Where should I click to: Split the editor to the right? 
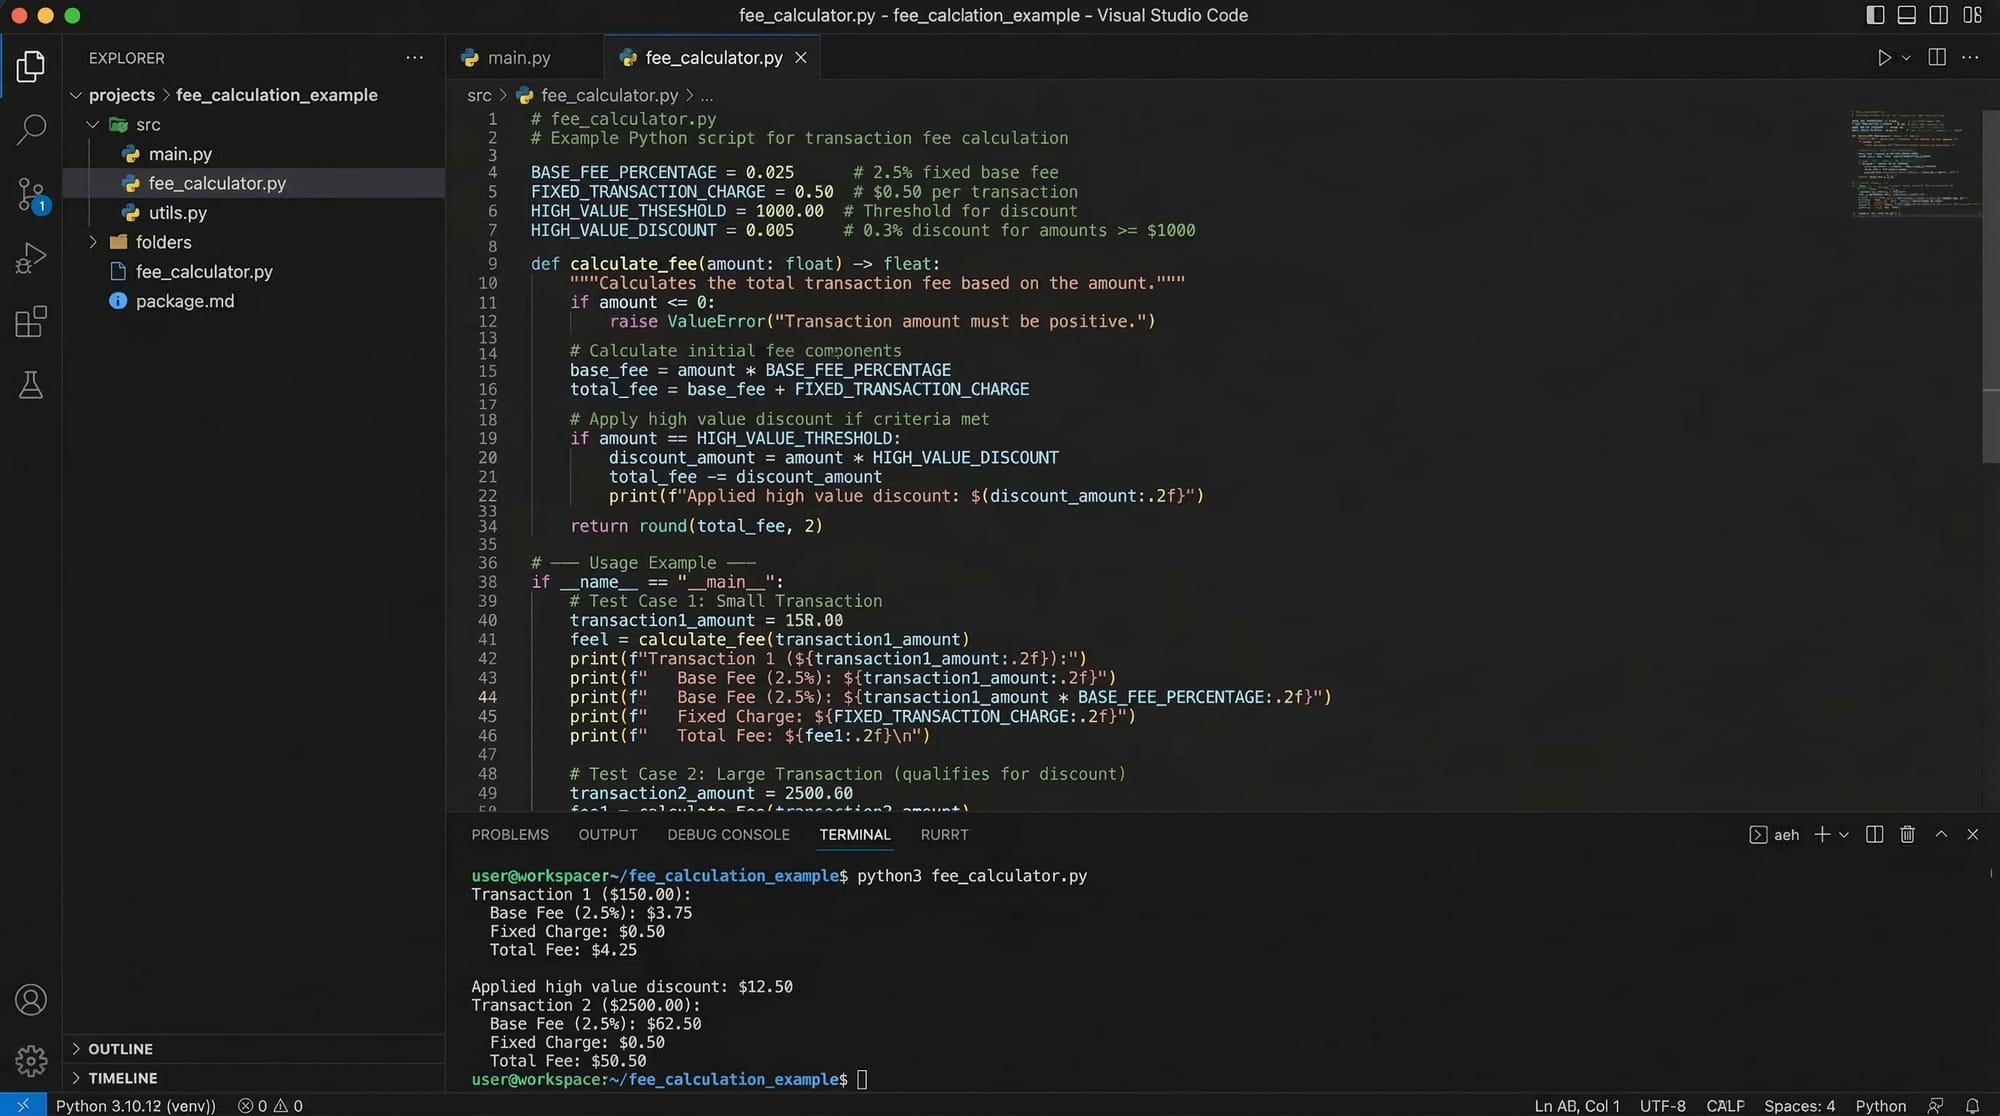pyautogui.click(x=1937, y=58)
